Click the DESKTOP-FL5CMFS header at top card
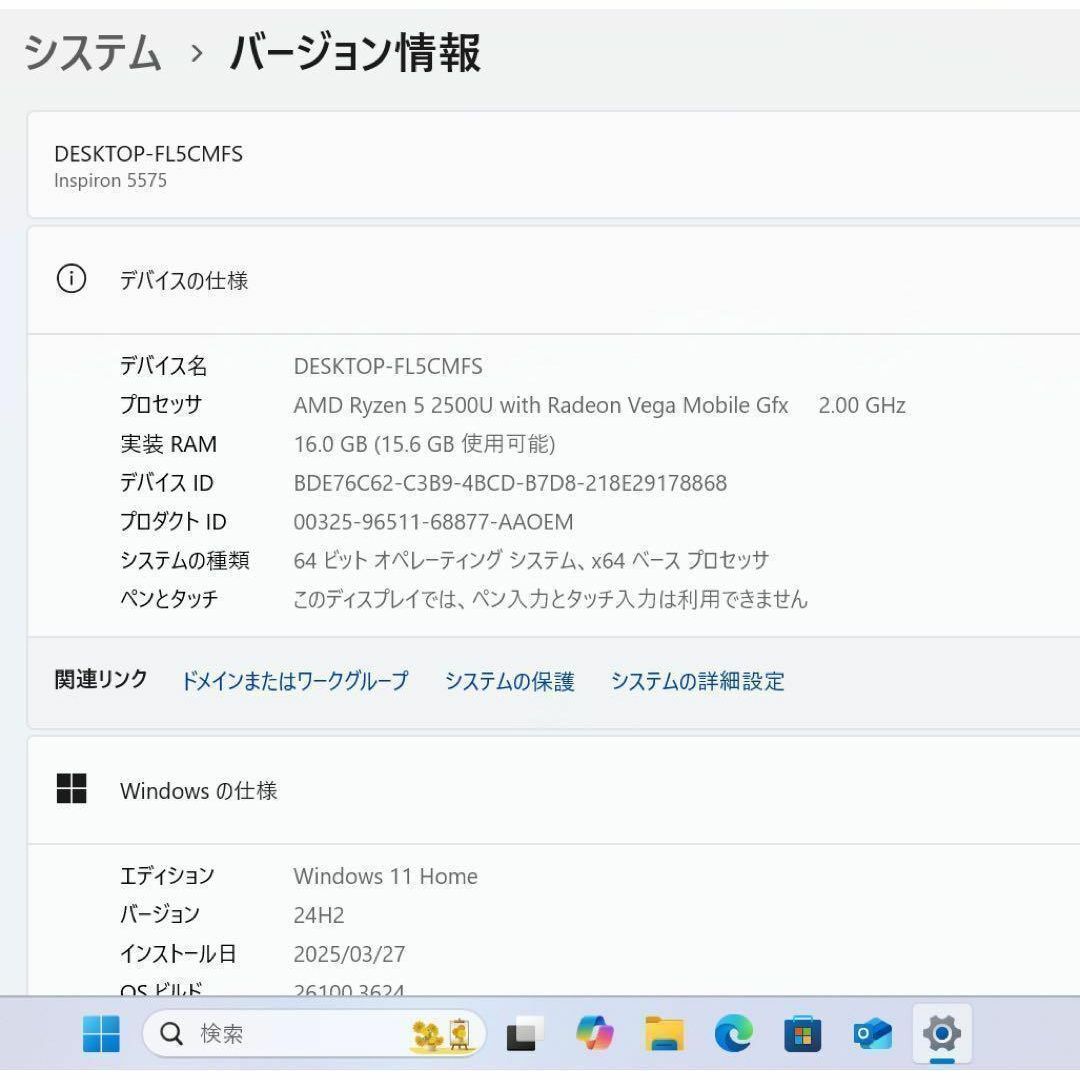Image resolution: width=1080 pixels, height=1080 pixels. tap(148, 154)
